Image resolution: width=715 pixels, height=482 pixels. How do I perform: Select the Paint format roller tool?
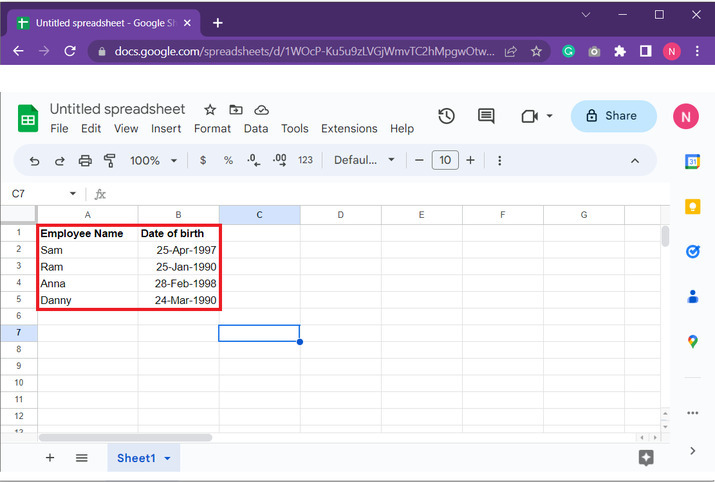click(x=109, y=161)
